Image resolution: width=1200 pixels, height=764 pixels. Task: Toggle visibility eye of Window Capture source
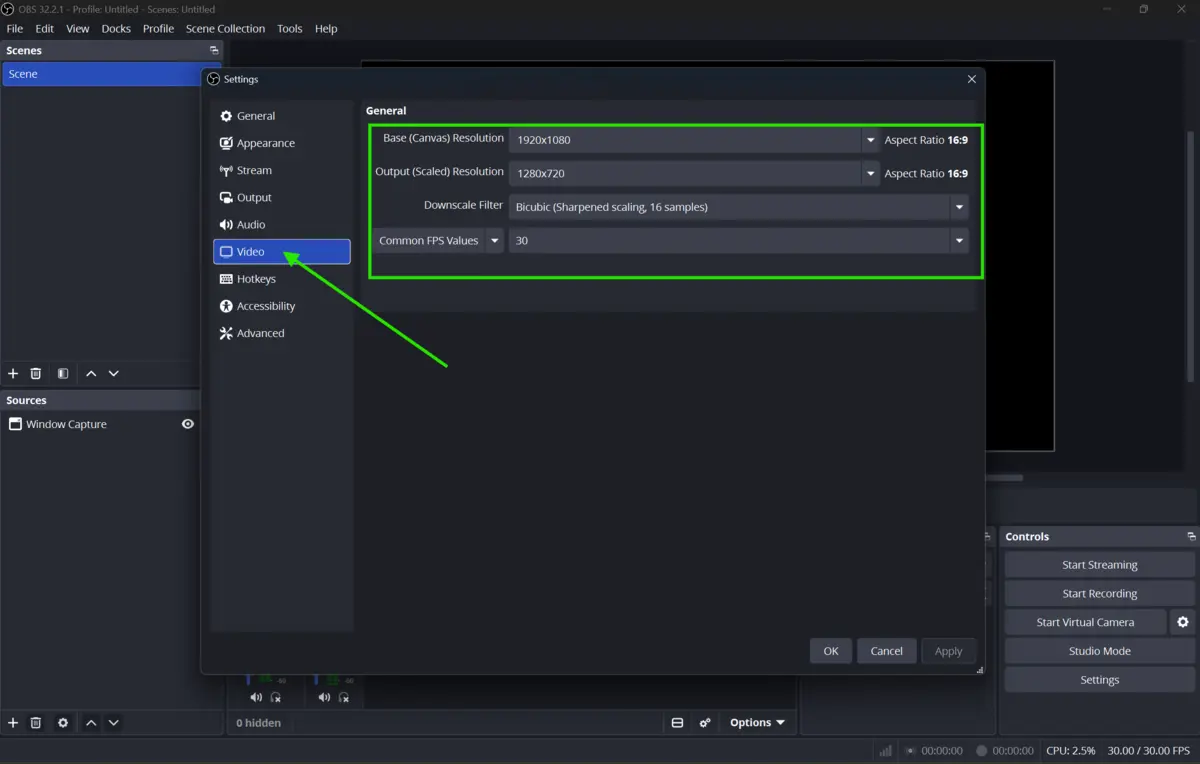187,424
